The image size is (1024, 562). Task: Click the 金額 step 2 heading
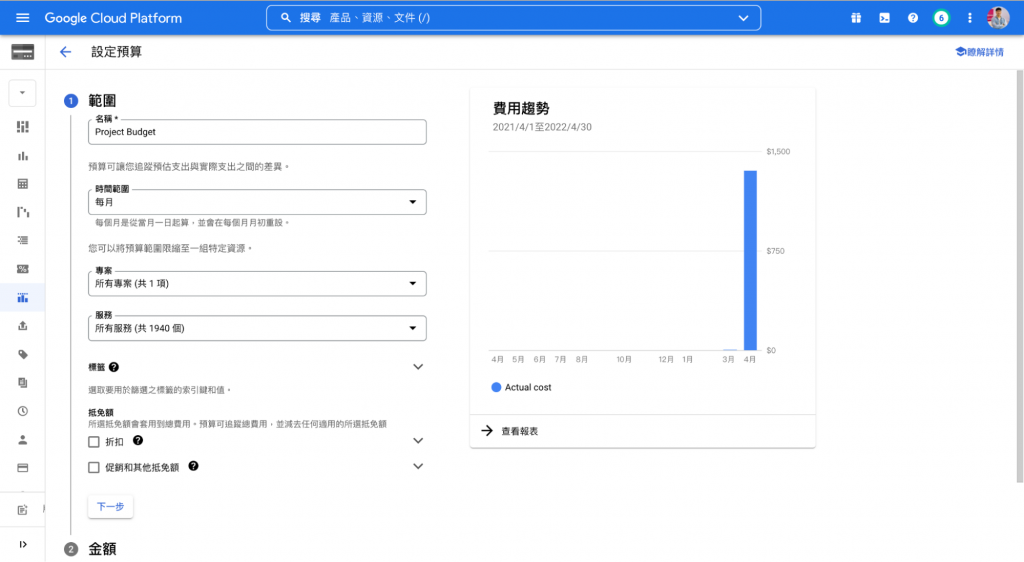click(x=102, y=549)
